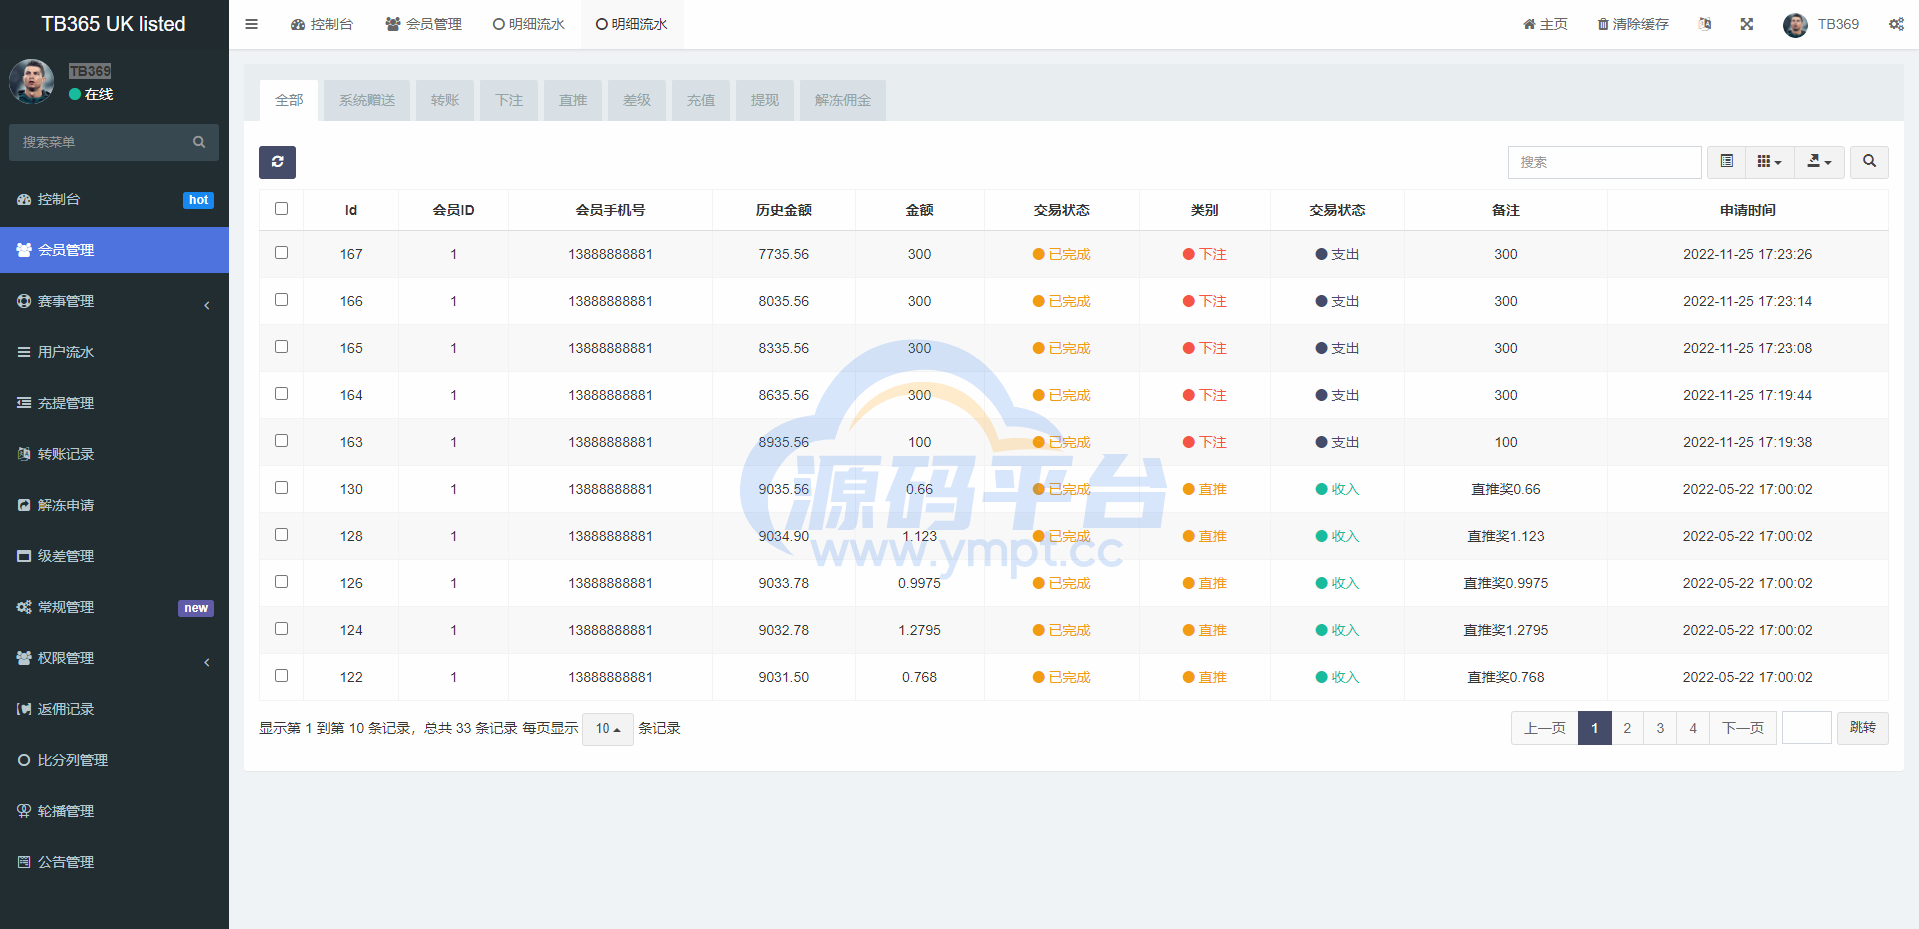Click the sidebar profile avatar
The height and width of the screenshot is (929, 1919).
(x=32, y=81)
